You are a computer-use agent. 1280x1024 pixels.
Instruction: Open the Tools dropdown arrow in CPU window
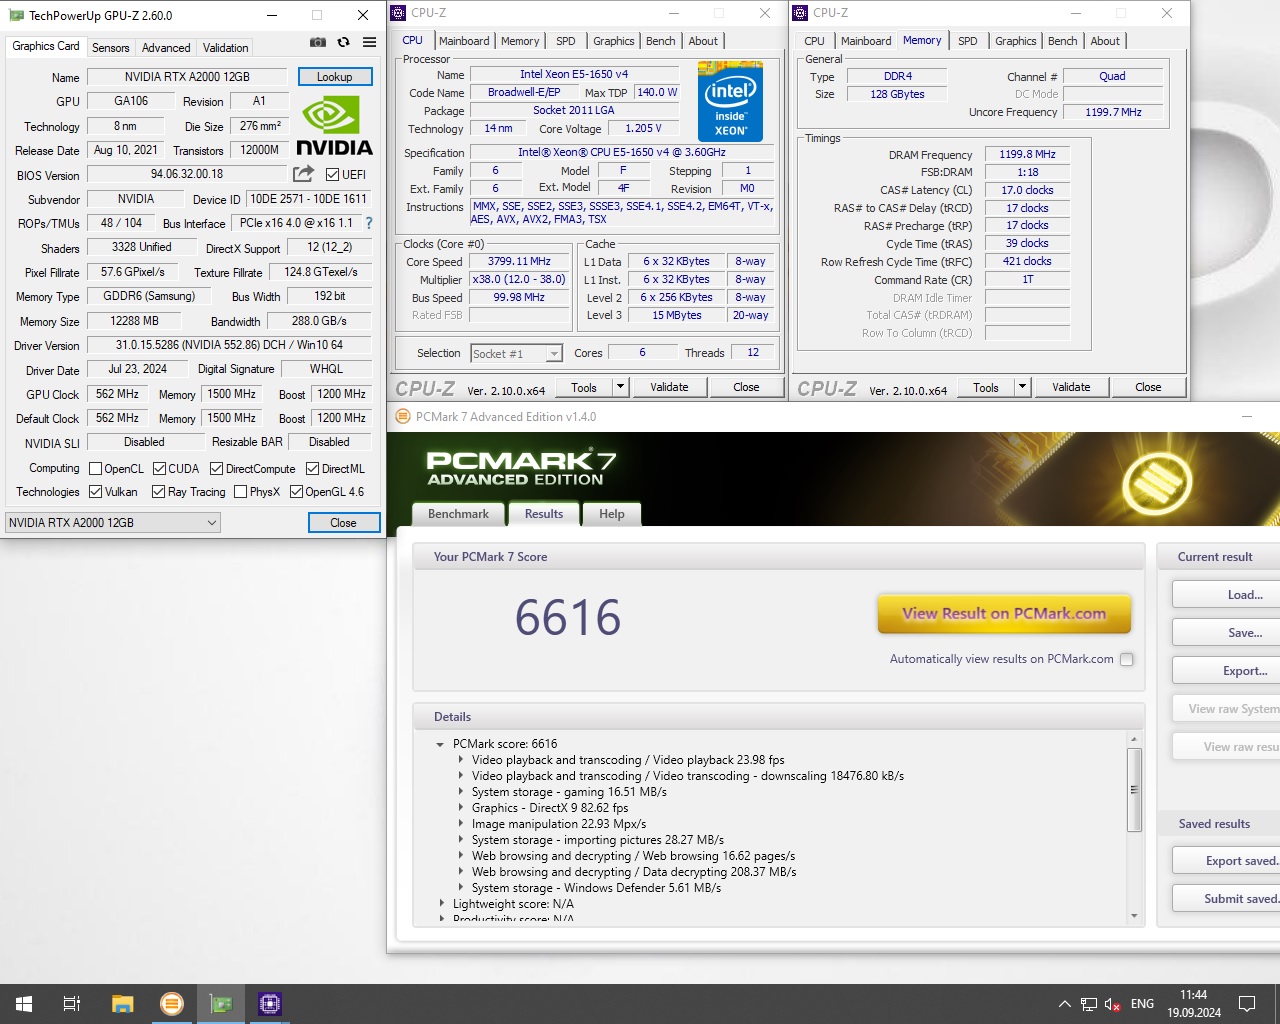(620, 387)
